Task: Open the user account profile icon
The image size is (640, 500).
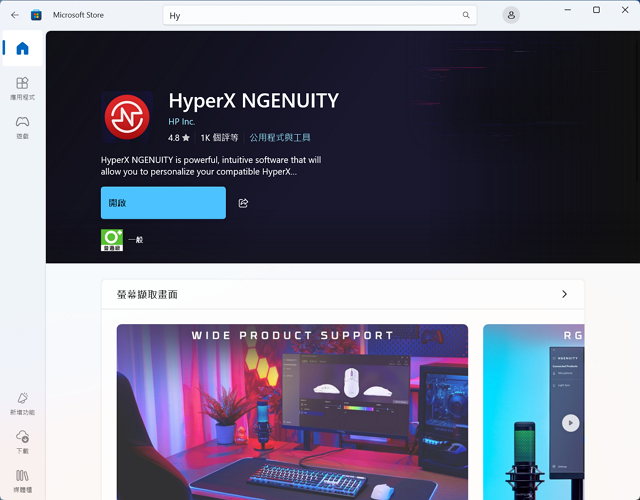Action: click(511, 15)
